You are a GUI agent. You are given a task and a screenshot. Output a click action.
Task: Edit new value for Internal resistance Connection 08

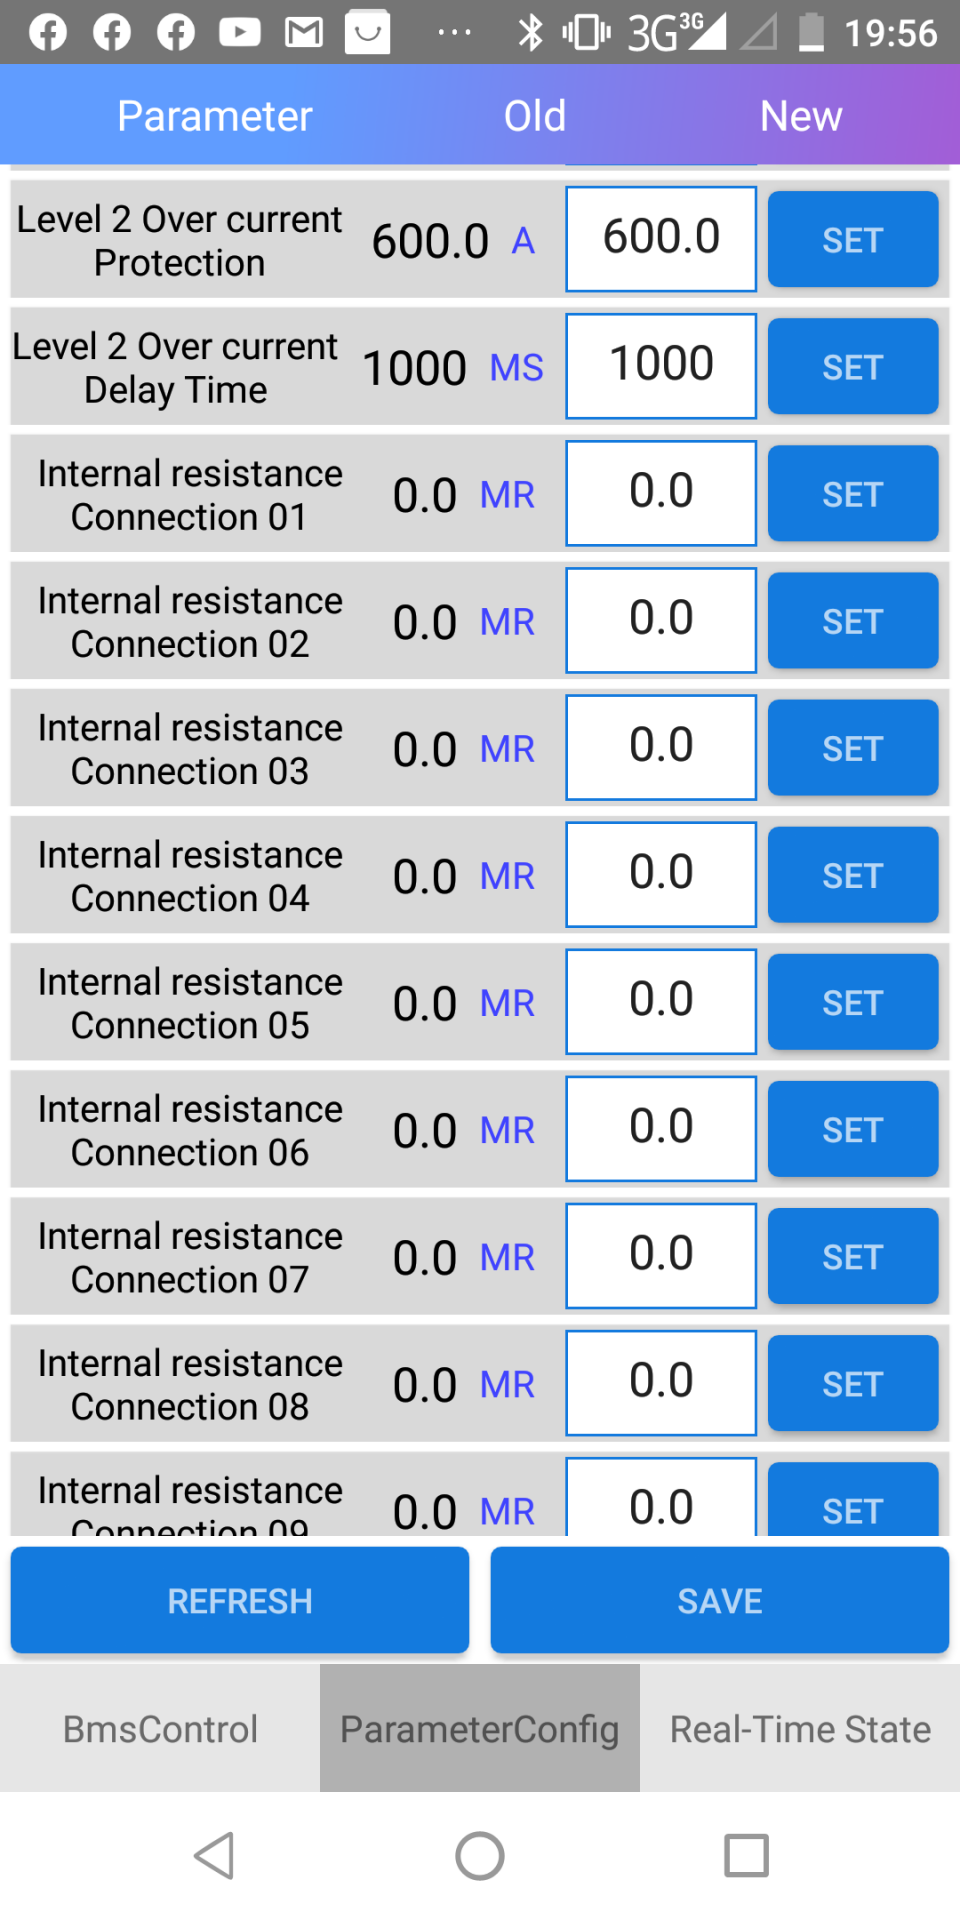pos(661,1382)
